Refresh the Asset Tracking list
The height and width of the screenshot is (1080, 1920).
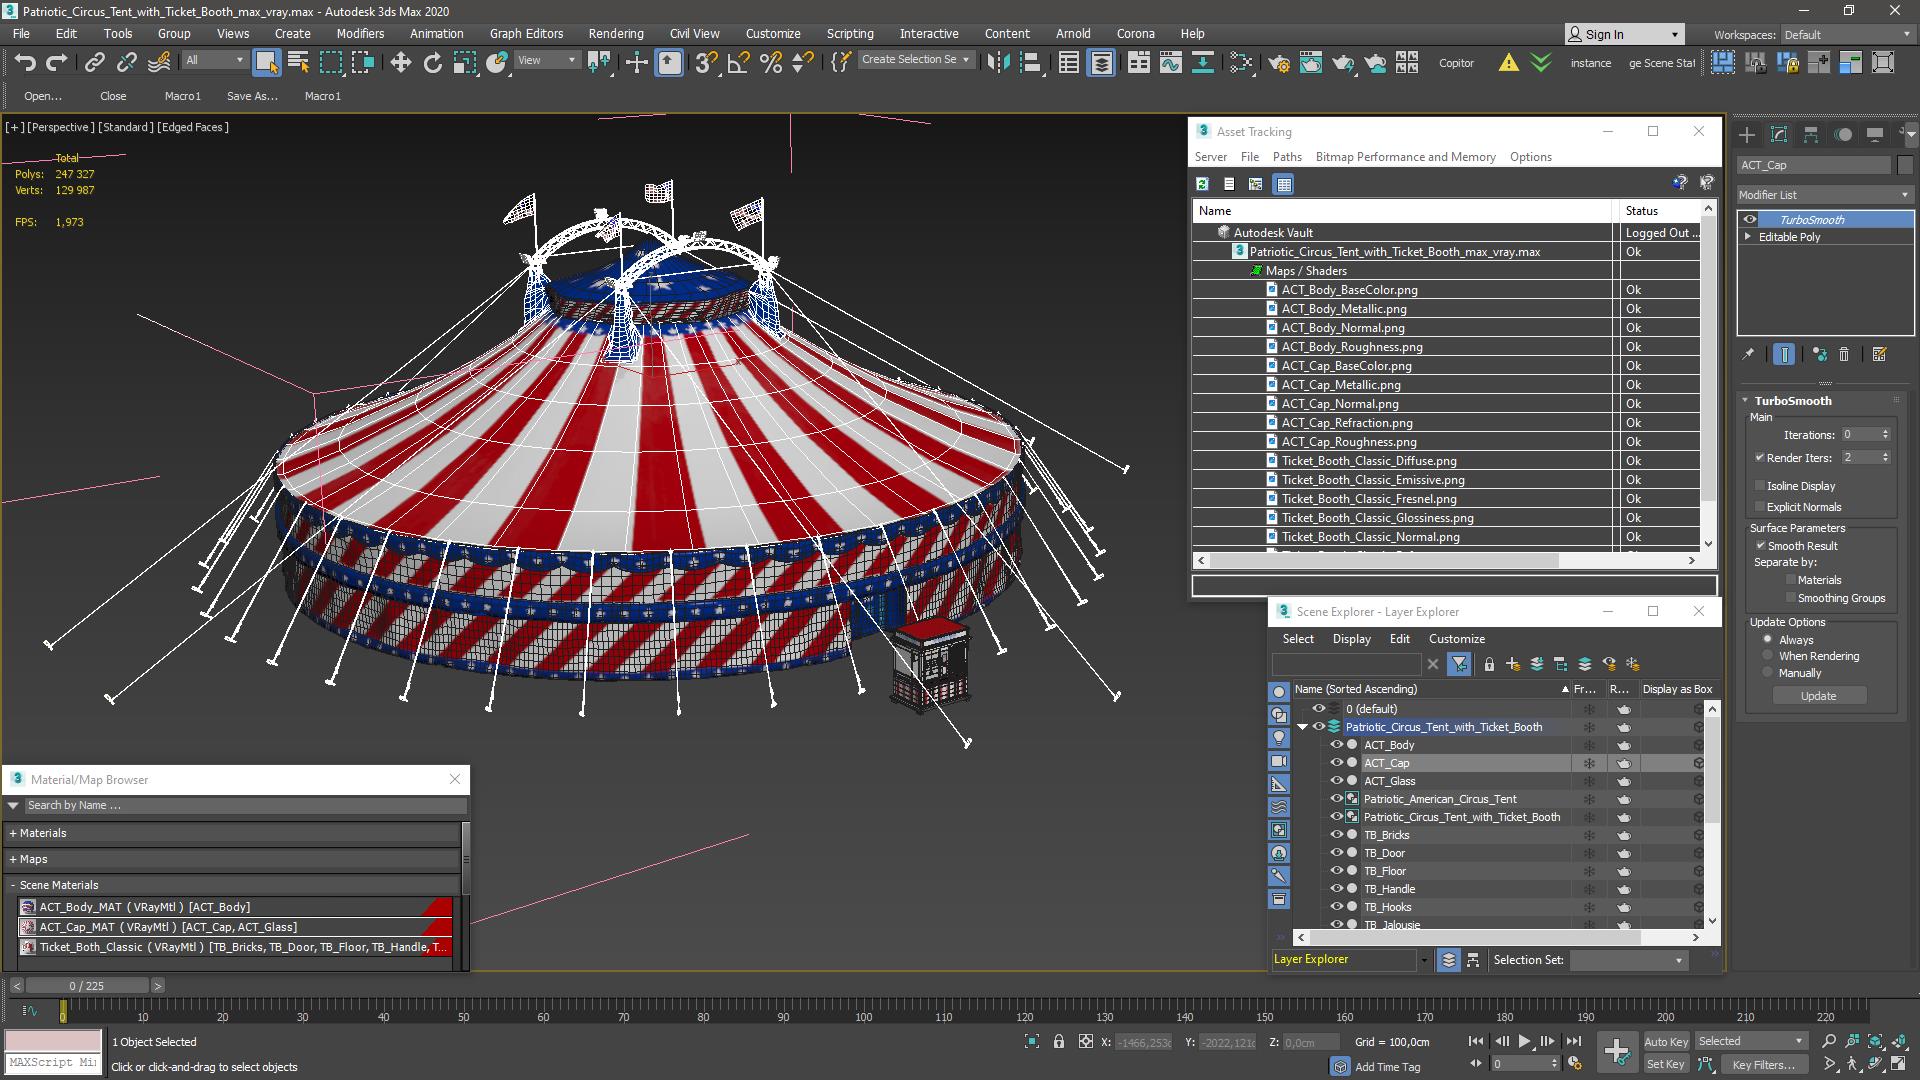click(x=1202, y=184)
